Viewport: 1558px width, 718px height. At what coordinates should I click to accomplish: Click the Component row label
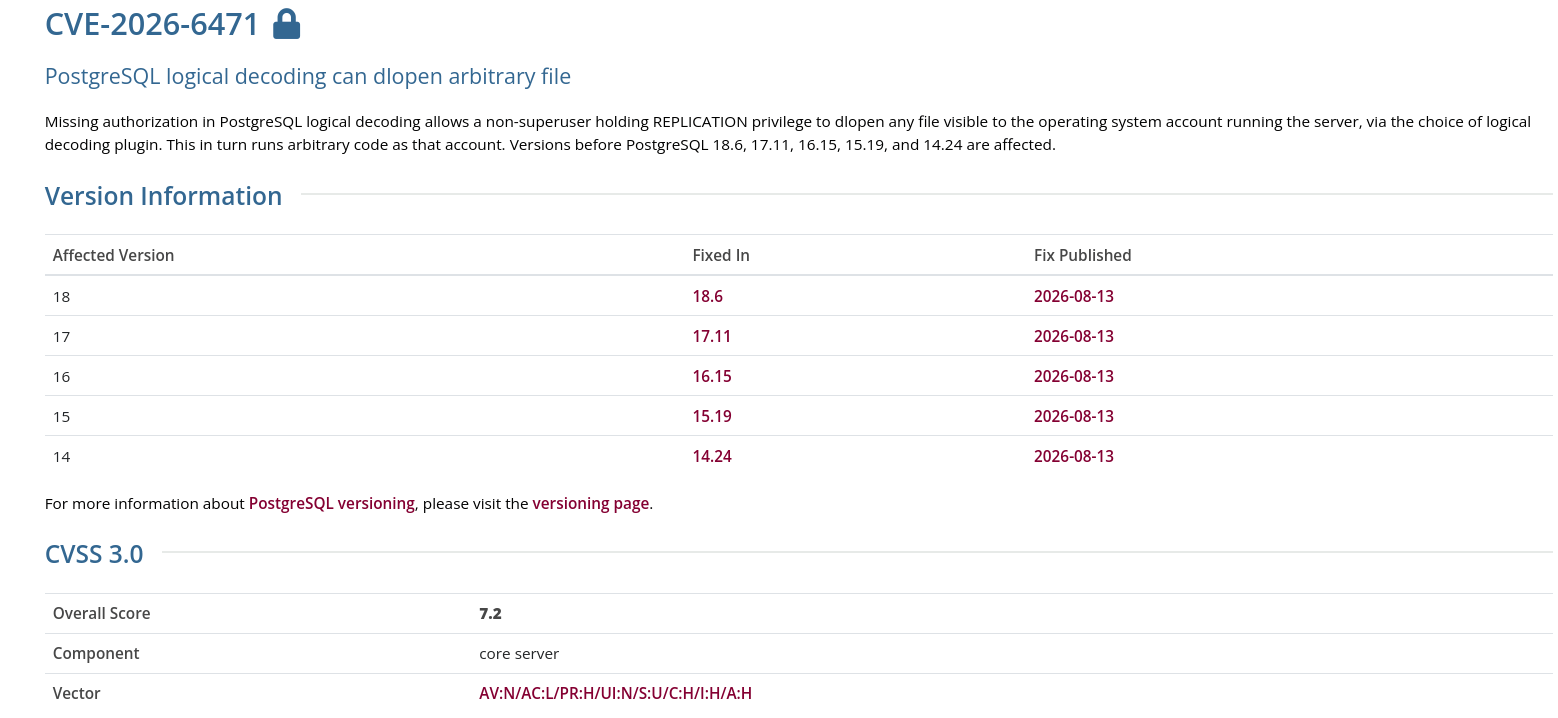point(96,653)
